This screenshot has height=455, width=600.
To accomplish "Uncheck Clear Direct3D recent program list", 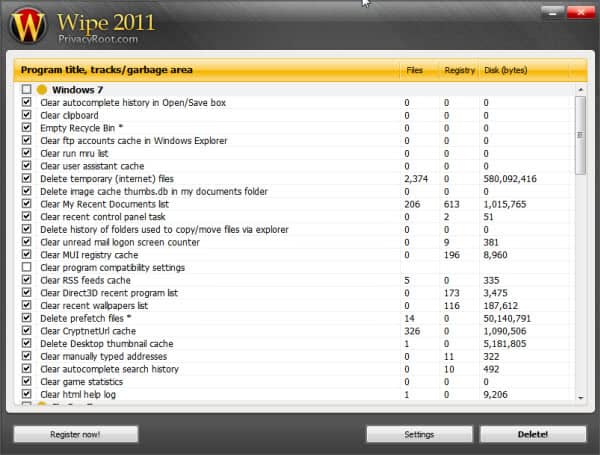I will click(26, 292).
